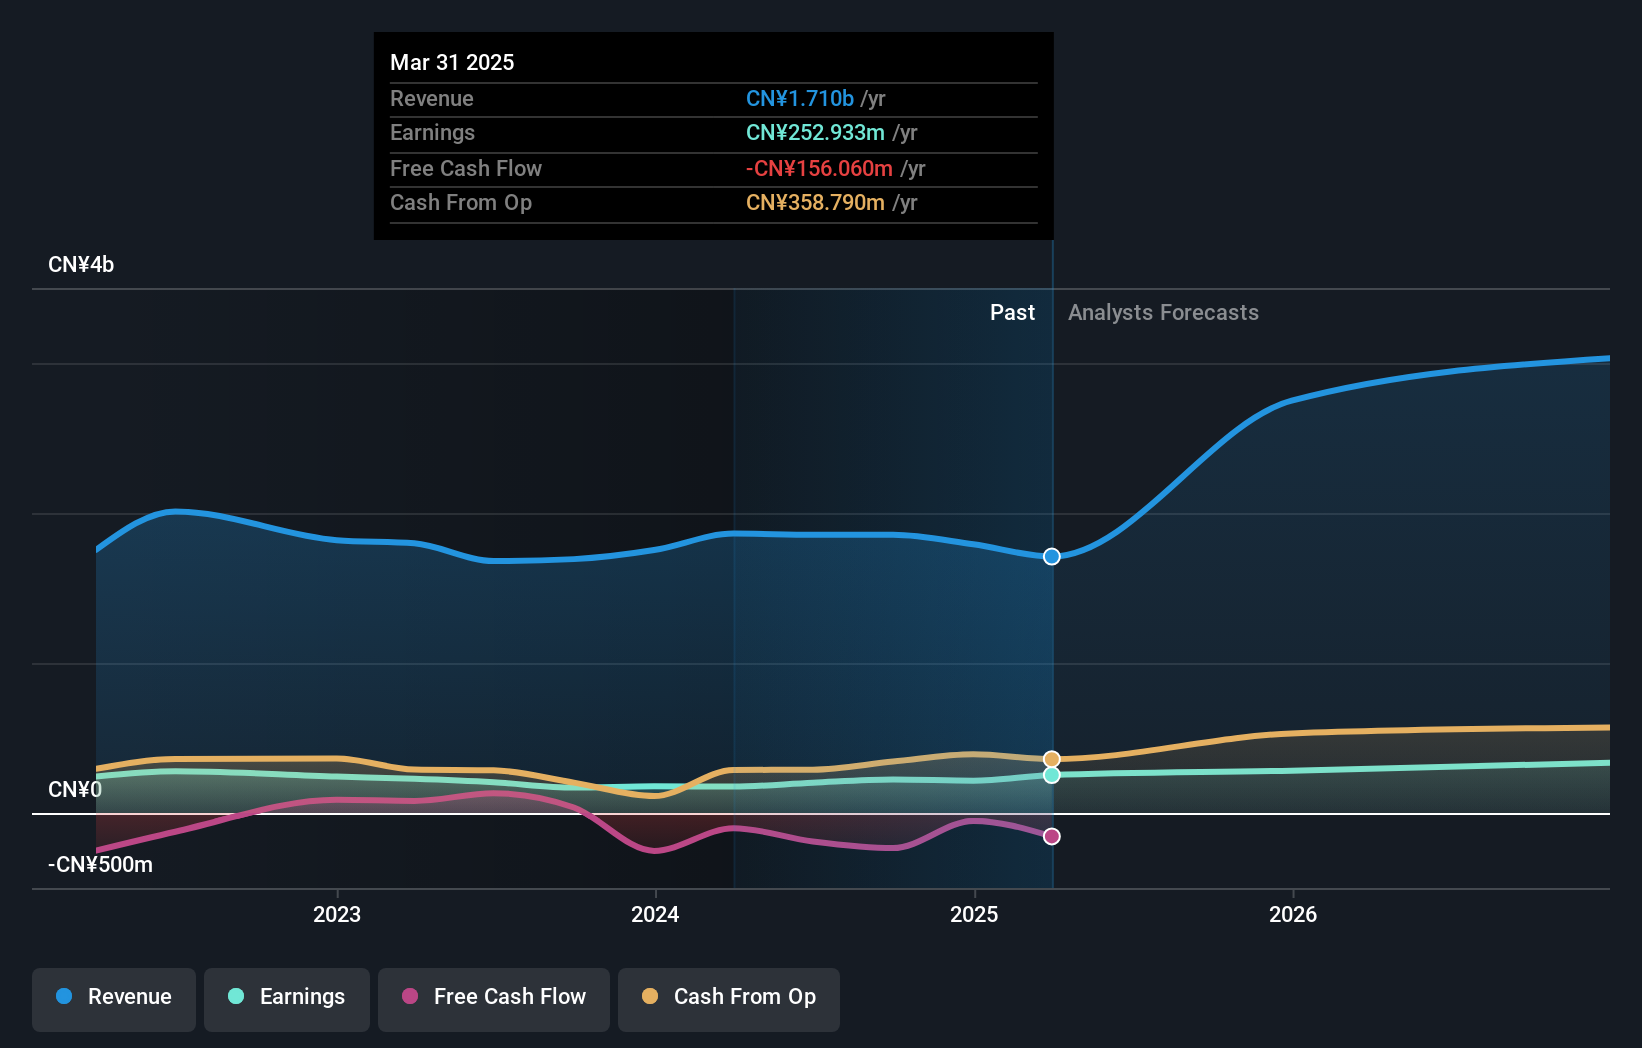Click the -CN¥156.060m free cash flow value
1642x1048 pixels.
[819, 168]
